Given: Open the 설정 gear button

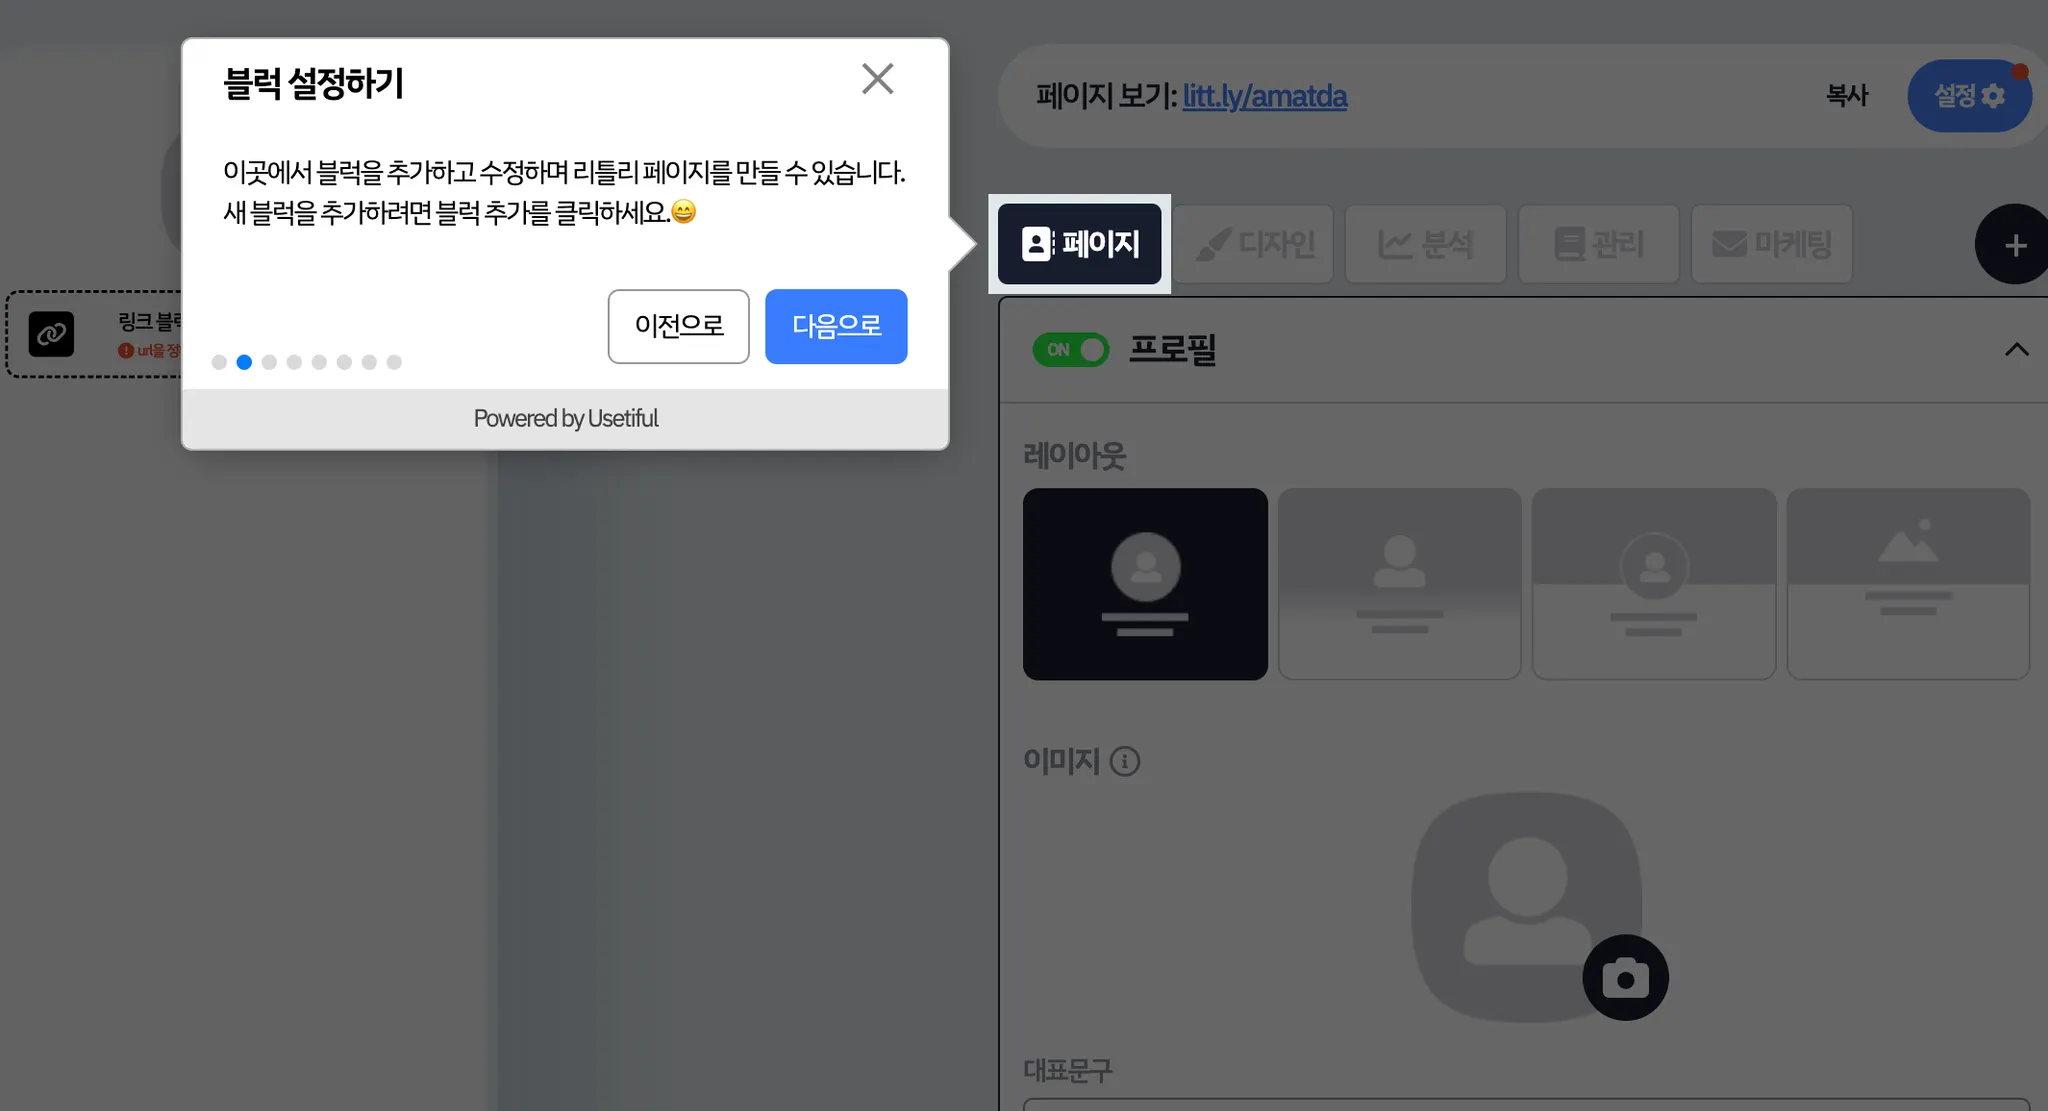Looking at the screenshot, I should [x=1968, y=96].
